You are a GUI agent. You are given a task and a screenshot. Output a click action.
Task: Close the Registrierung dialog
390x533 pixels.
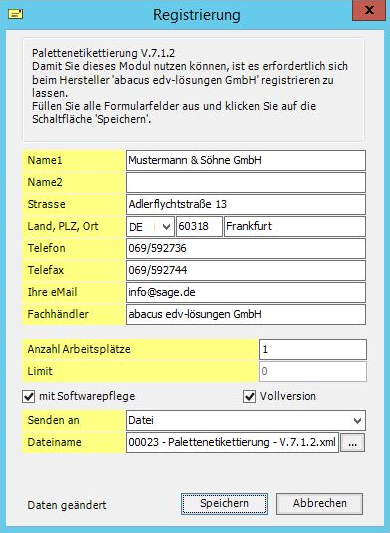[369, 11]
